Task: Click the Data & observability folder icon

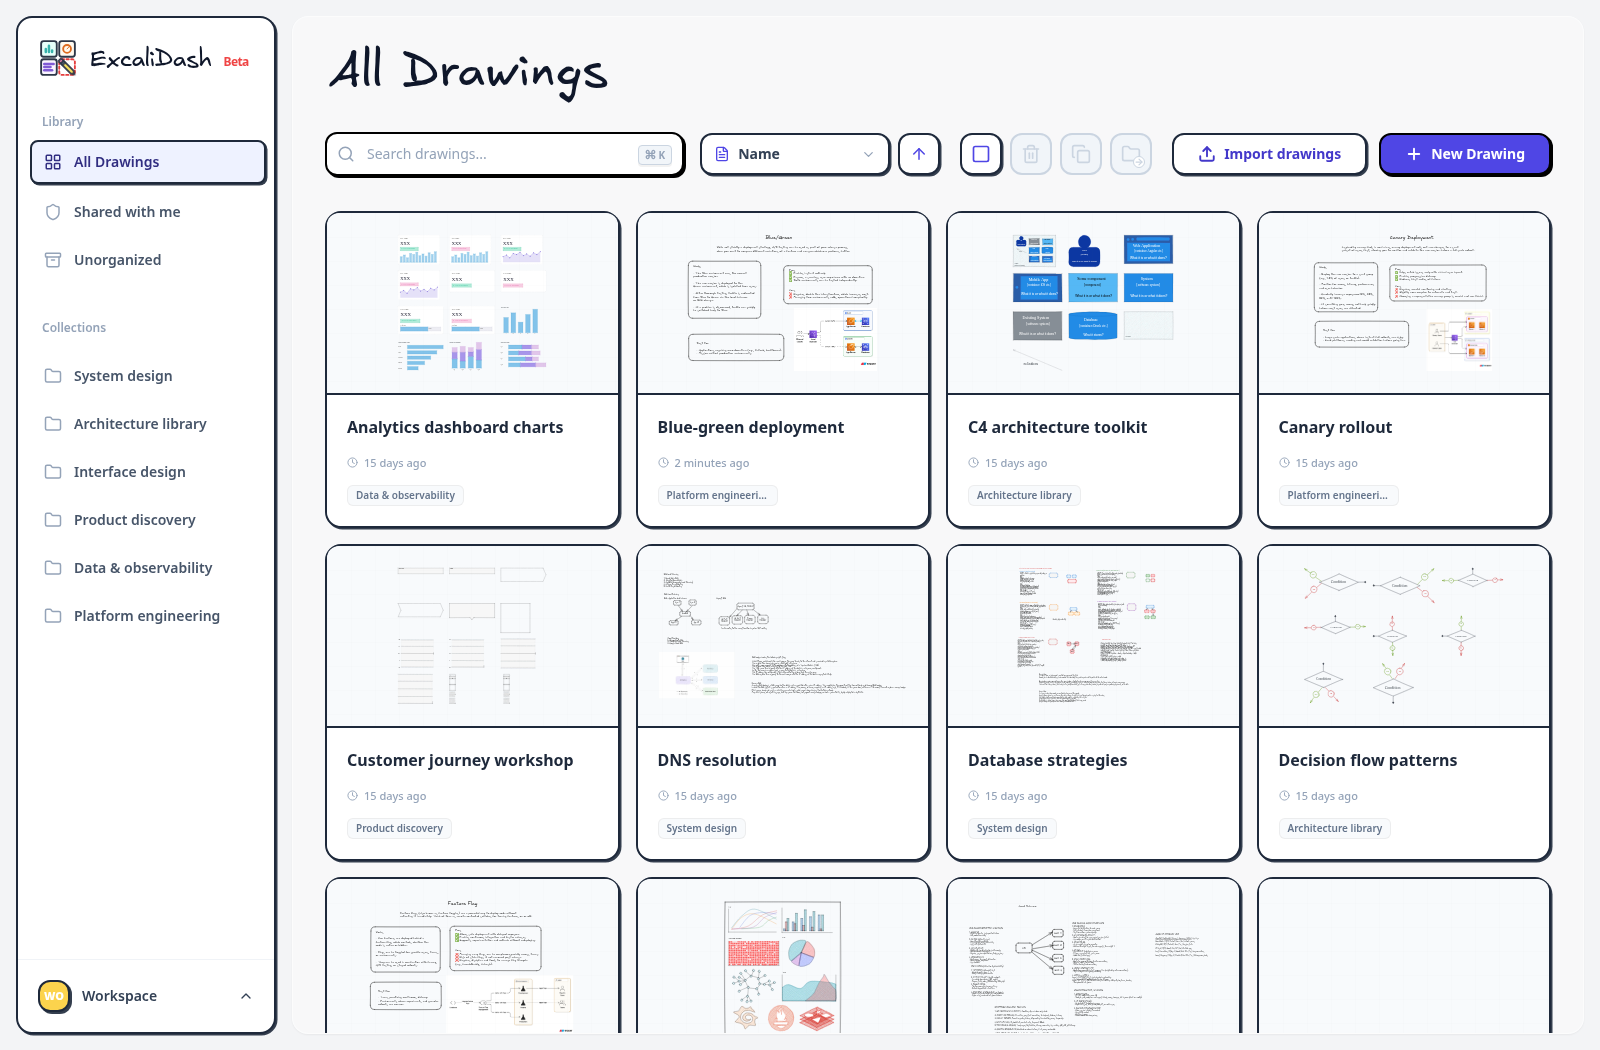Action: 53,568
